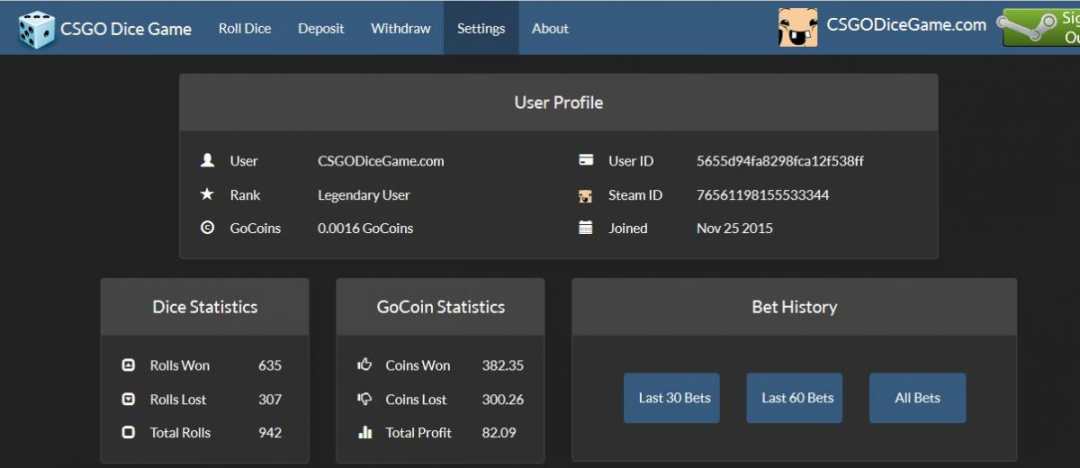Viewport: 1080px width, 468px height.
Task: Select the Settings tab
Action: [481, 28]
